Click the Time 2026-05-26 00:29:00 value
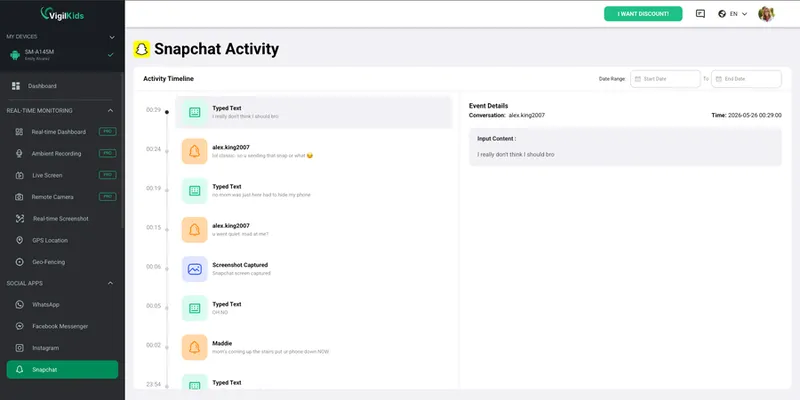The height and width of the screenshot is (400, 800). click(755, 115)
